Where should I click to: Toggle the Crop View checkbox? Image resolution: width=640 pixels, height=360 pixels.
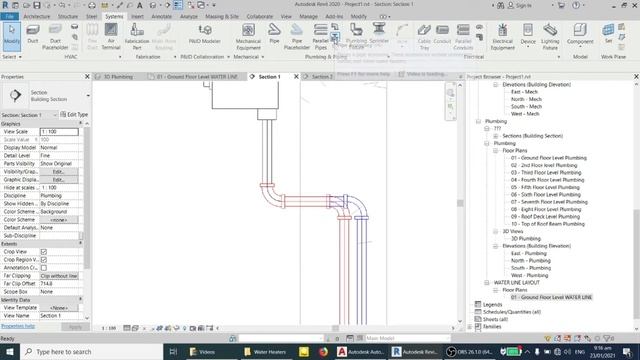pos(44,252)
